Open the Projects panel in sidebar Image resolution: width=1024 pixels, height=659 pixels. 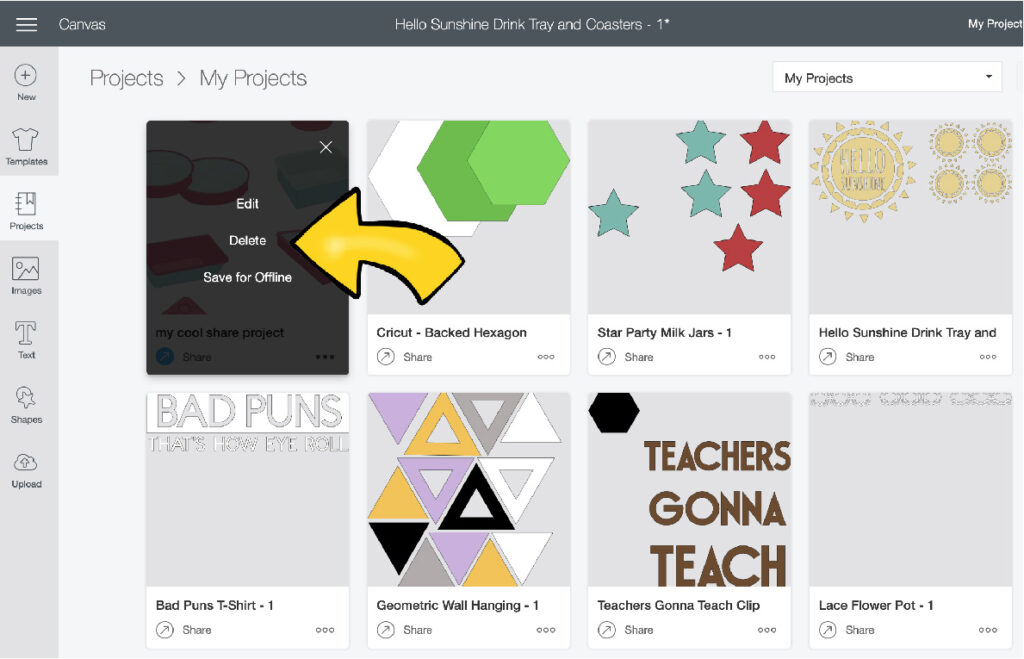26,210
